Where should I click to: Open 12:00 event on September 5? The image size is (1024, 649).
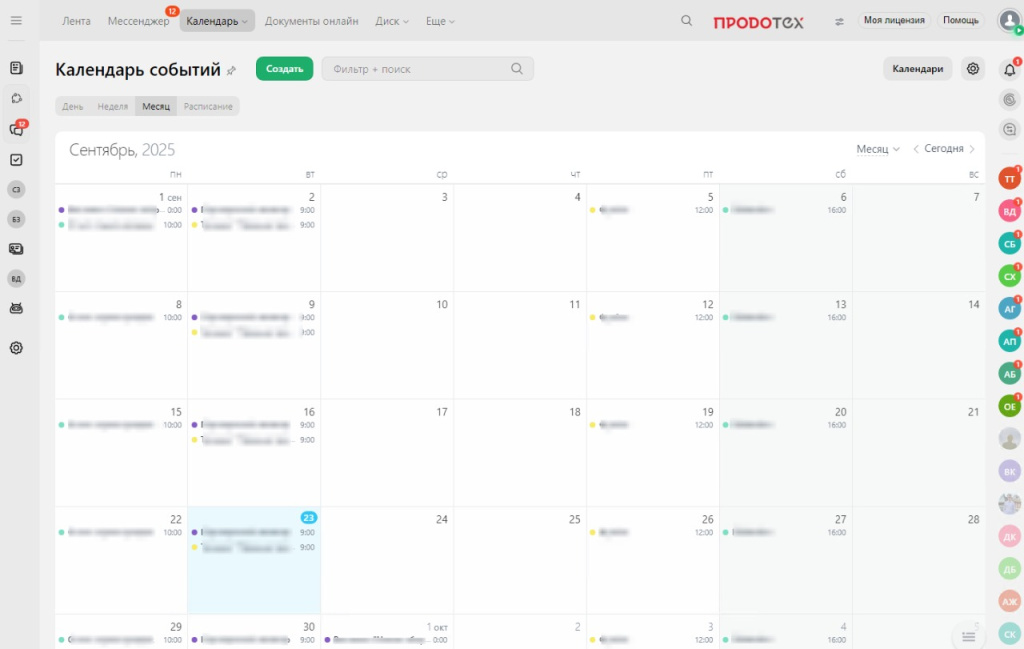click(651, 210)
